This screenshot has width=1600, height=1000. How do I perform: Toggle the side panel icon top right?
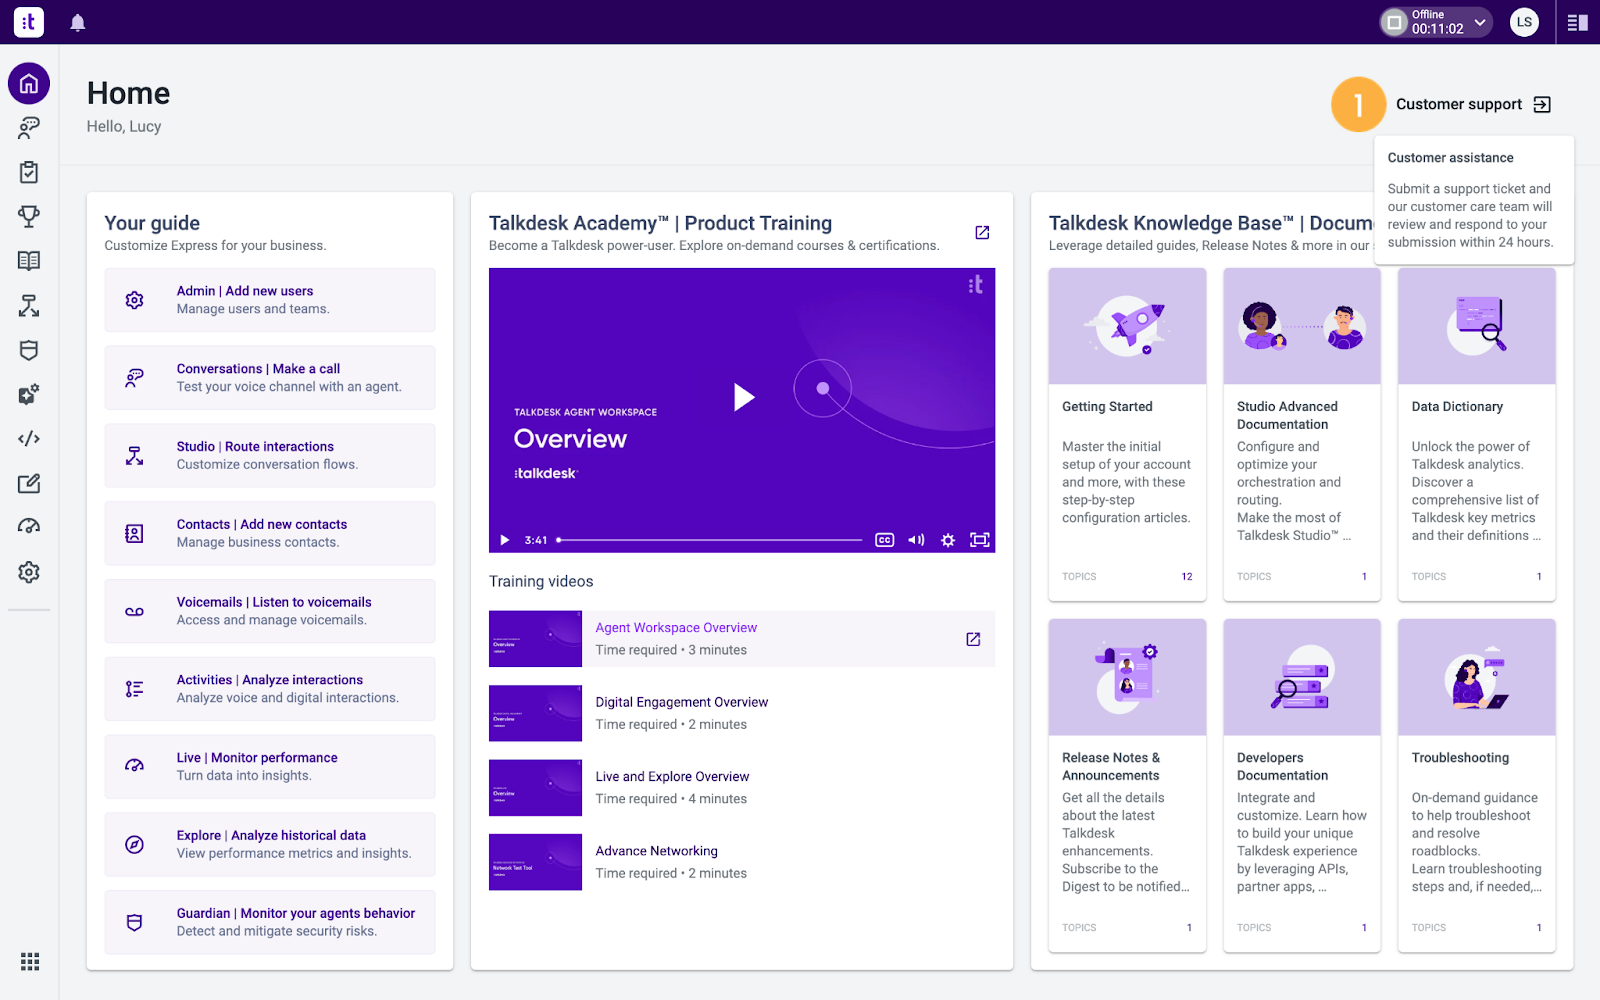click(x=1578, y=22)
